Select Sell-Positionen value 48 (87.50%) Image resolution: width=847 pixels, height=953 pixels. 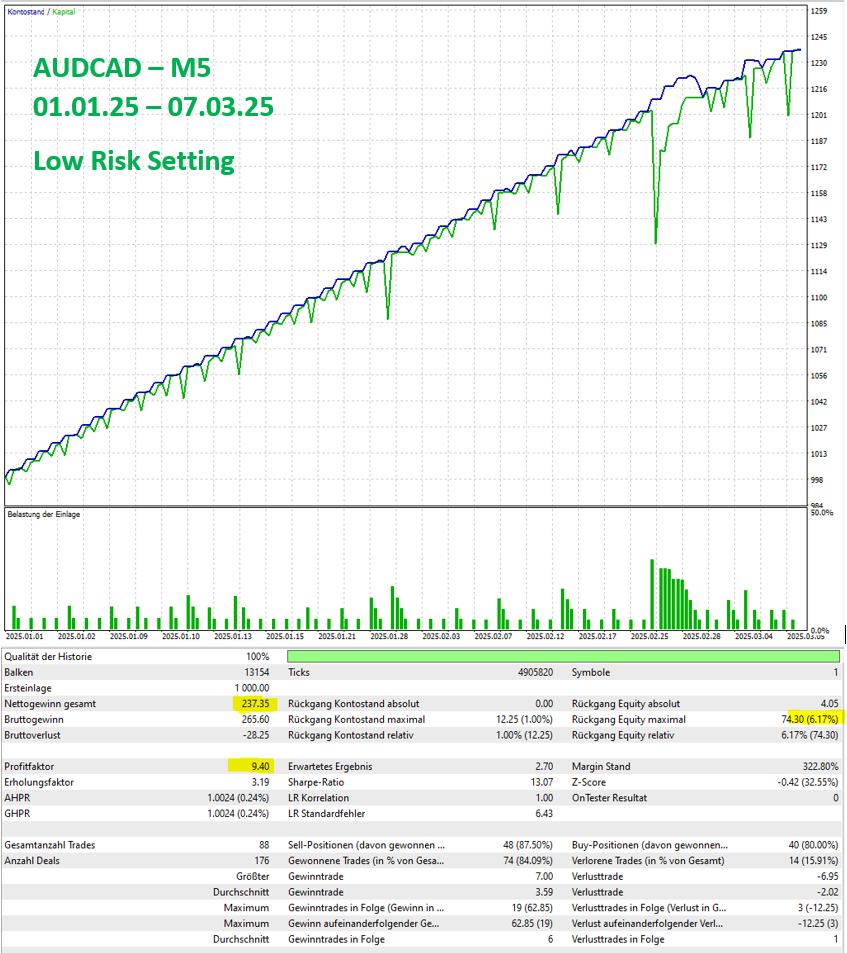point(528,845)
